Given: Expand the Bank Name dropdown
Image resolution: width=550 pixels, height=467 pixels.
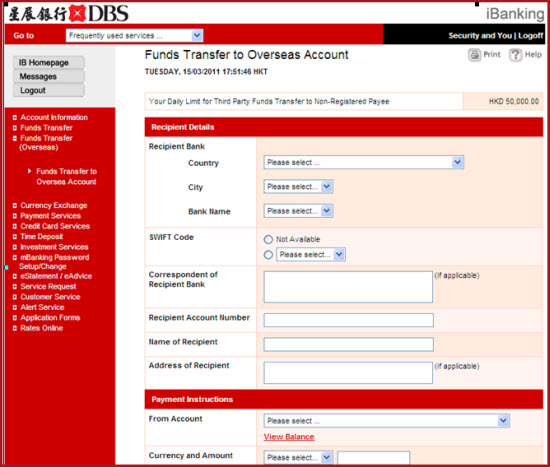Looking at the screenshot, I should coord(298,211).
